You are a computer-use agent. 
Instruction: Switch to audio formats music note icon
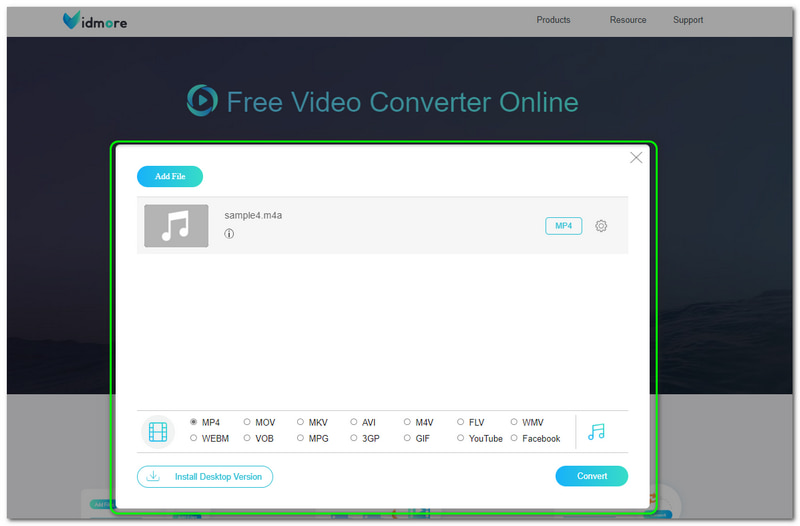coord(596,432)
